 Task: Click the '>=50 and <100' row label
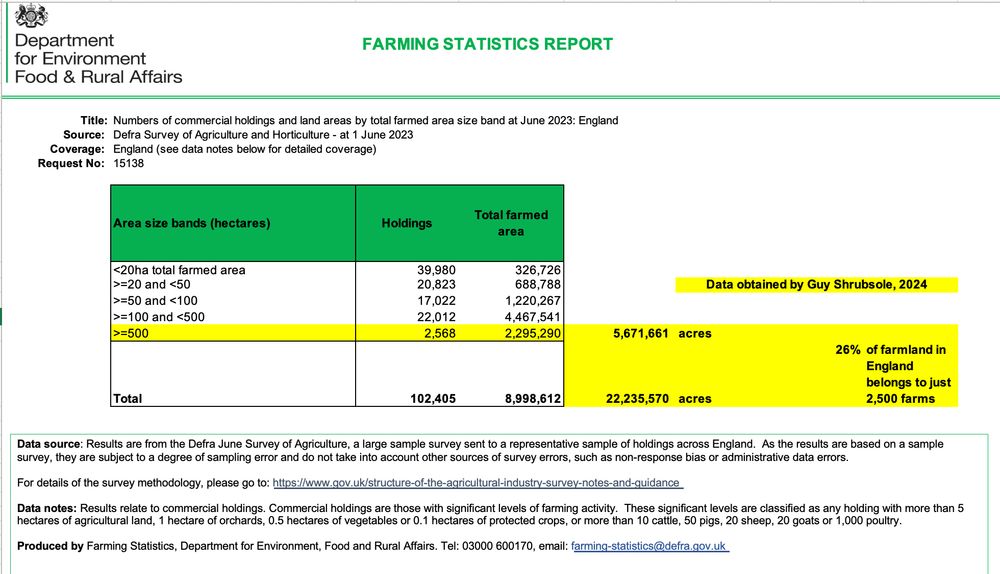[156, 300]
